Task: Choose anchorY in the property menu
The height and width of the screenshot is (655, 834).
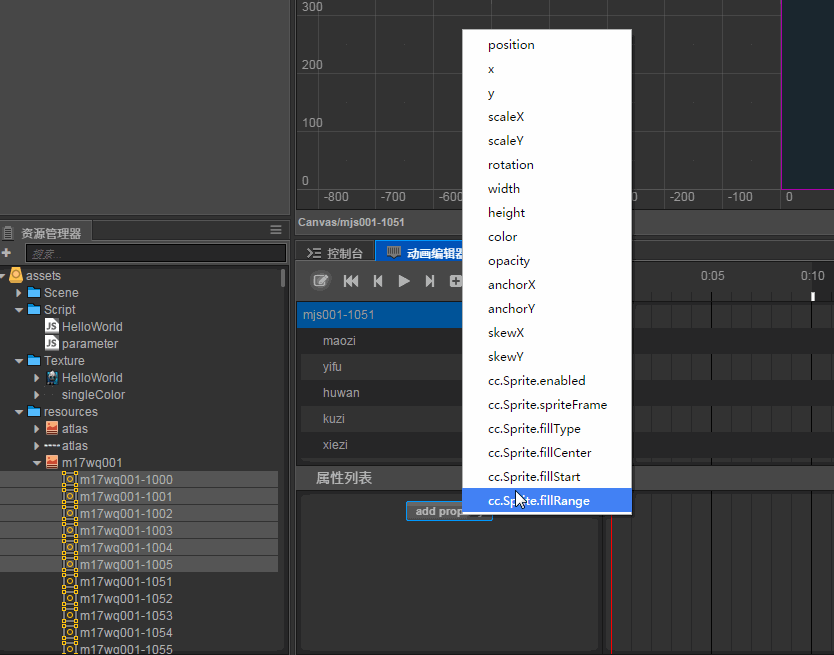Action: (547, 309)
